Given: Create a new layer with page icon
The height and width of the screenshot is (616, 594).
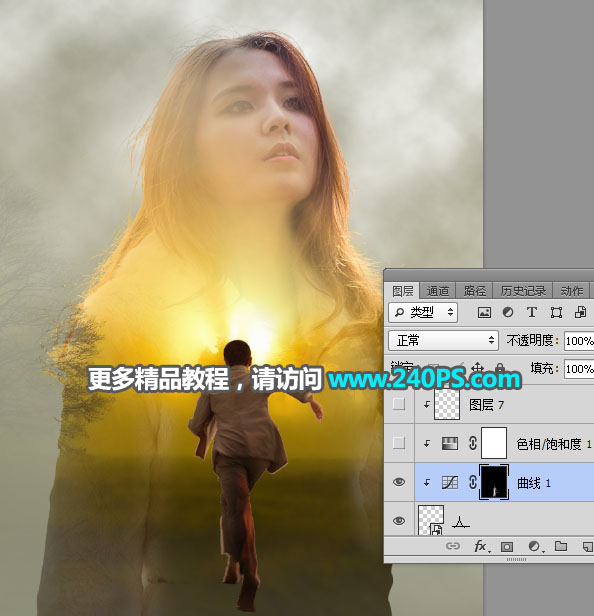Looking at the screenshot, I should pos(588,546).
